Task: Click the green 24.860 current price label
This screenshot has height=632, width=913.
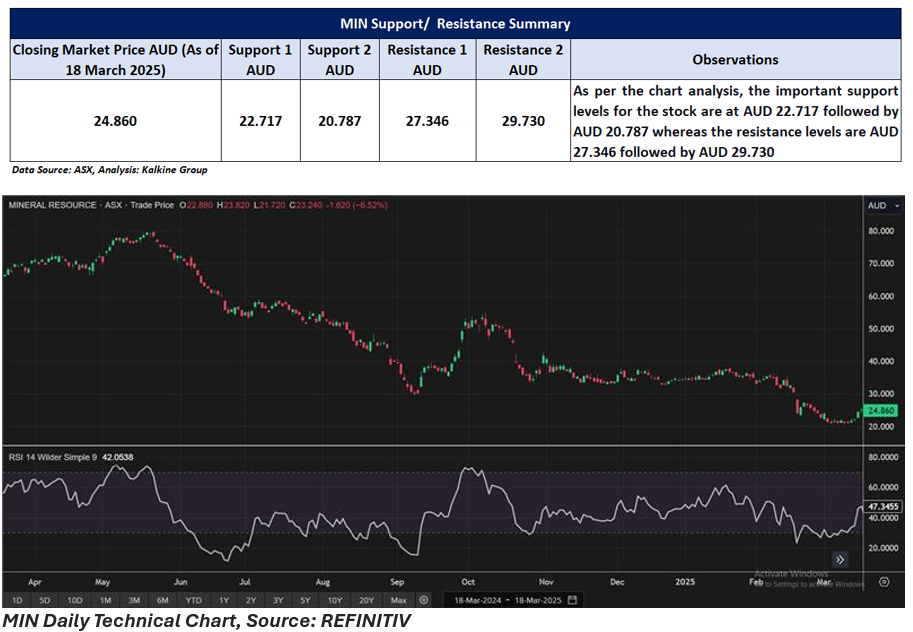Action: [x=881, y=411]
